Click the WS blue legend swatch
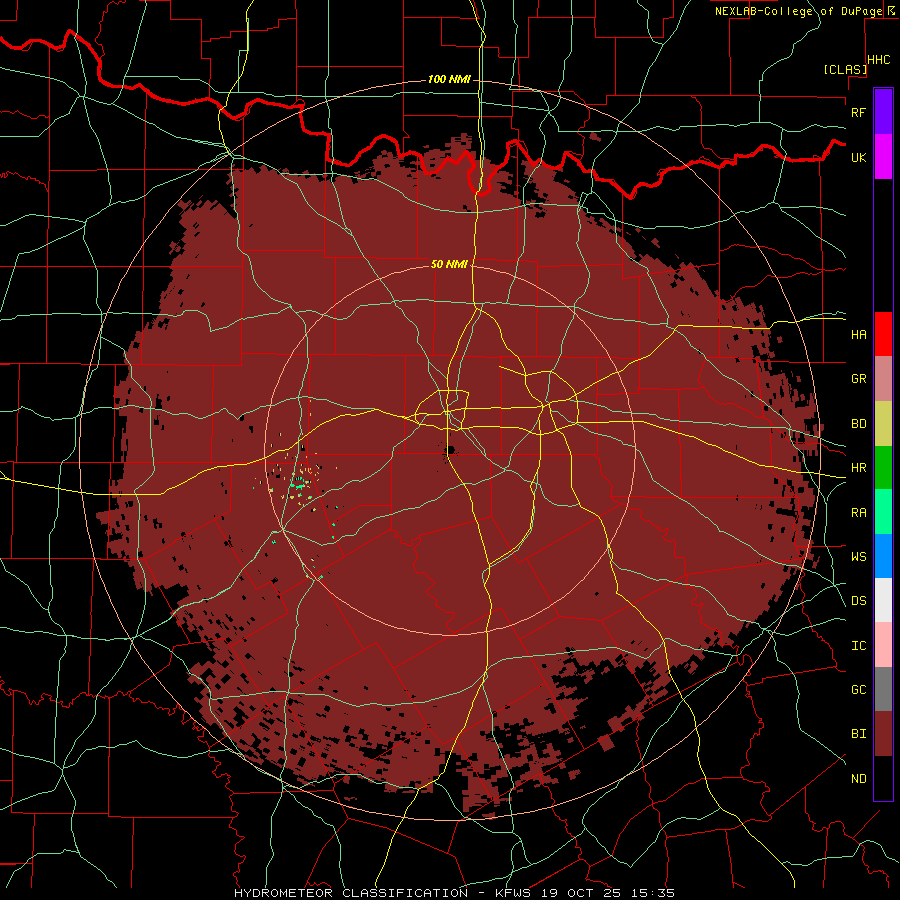The width and height of the screenshot is (900, 900). pos(883,556)
